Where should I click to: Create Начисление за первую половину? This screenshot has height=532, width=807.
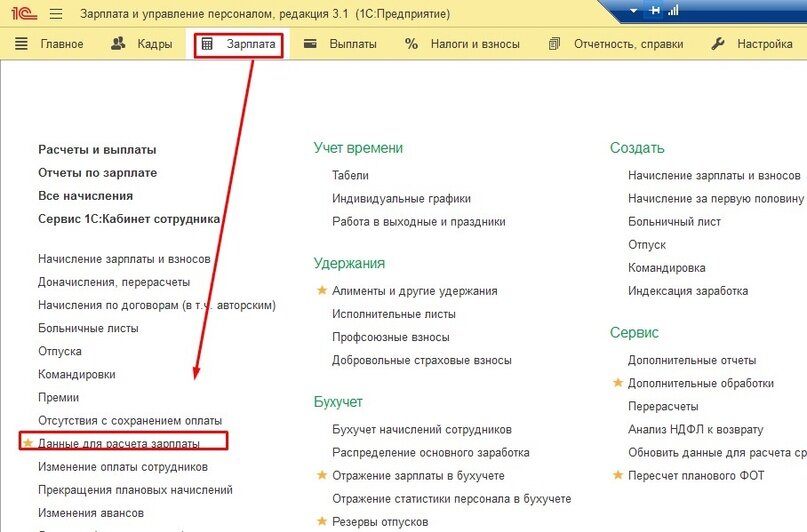pos(716,199)
